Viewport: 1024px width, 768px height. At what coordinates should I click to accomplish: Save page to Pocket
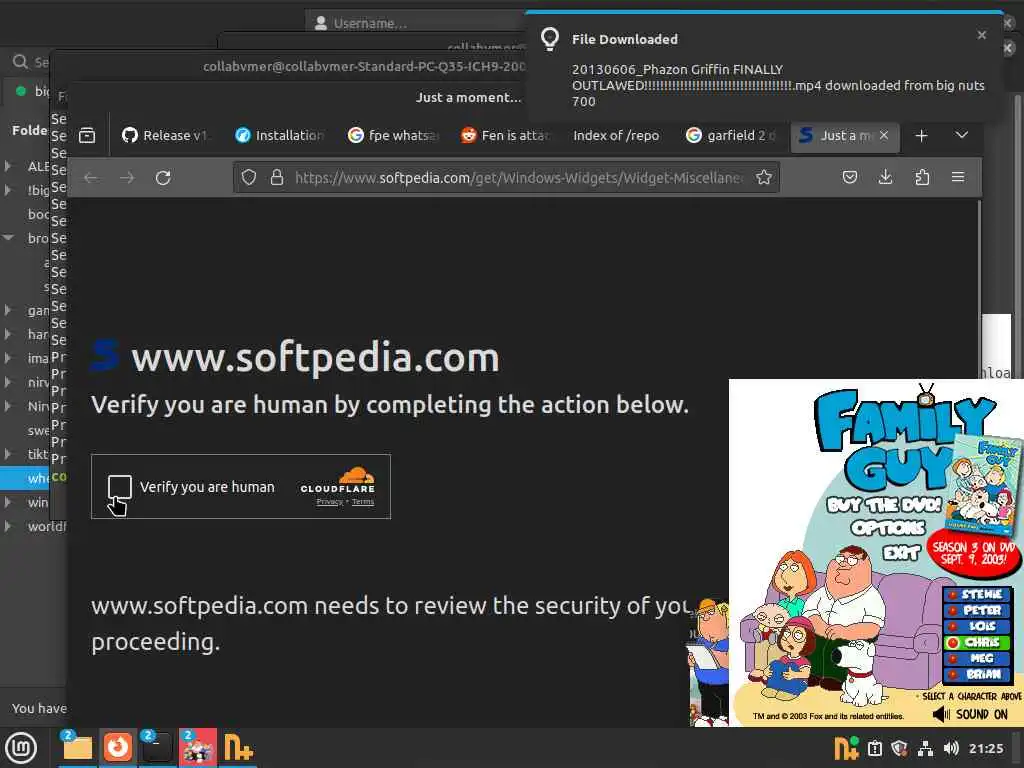[x=850, y=177]
